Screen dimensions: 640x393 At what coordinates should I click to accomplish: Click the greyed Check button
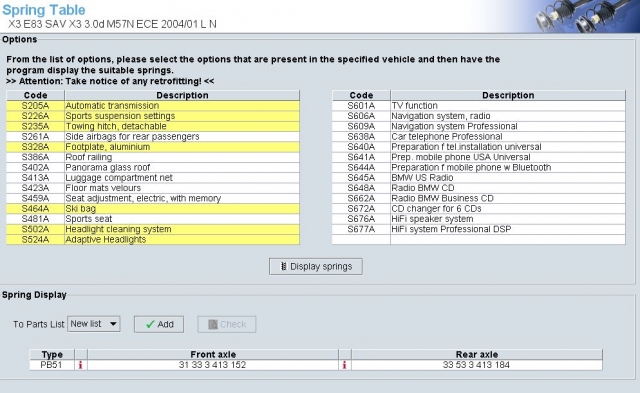click(x=227, y=324)
